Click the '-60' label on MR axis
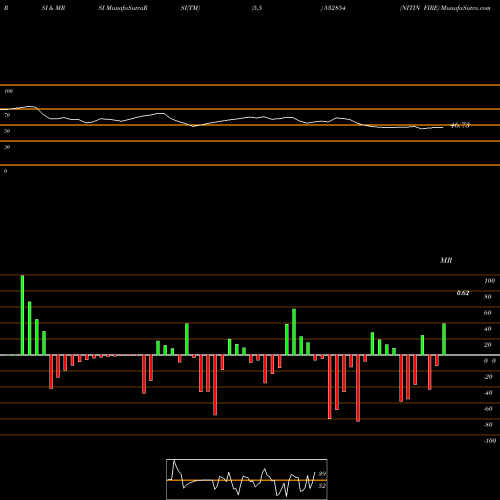500x500 pixels. point(488,409)
